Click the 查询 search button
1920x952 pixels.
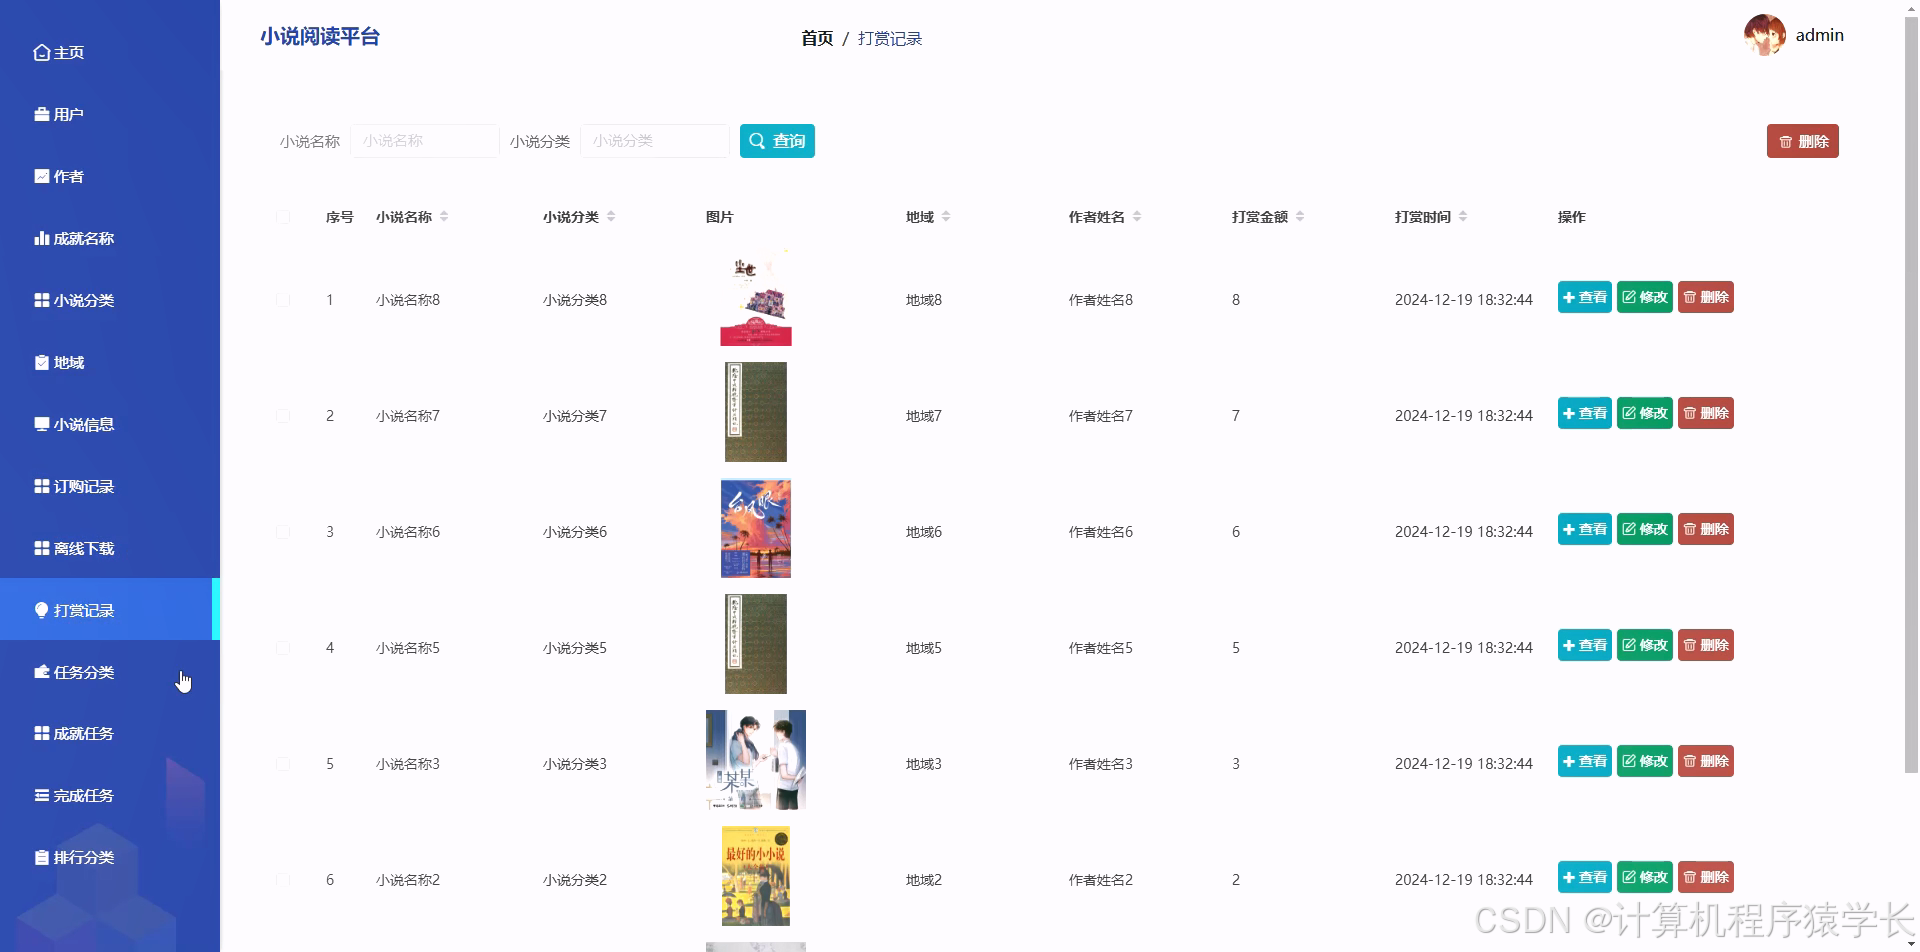point(777,141)
